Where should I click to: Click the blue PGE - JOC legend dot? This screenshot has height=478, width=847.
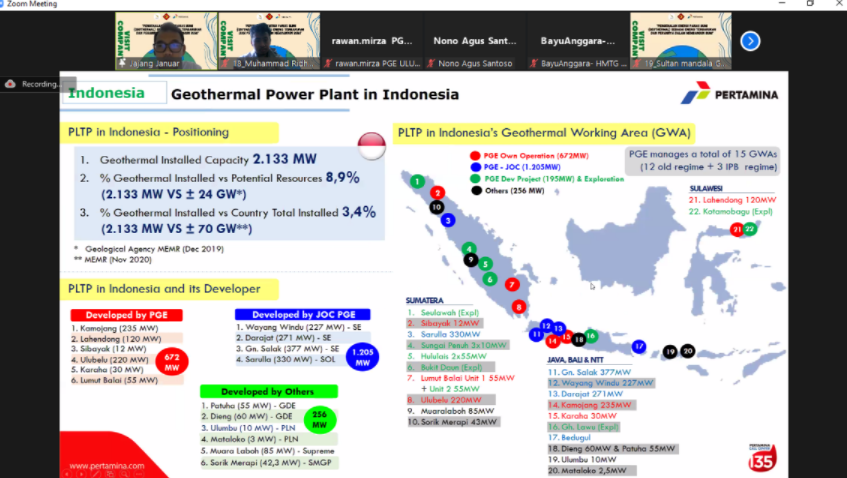[472, 166]
